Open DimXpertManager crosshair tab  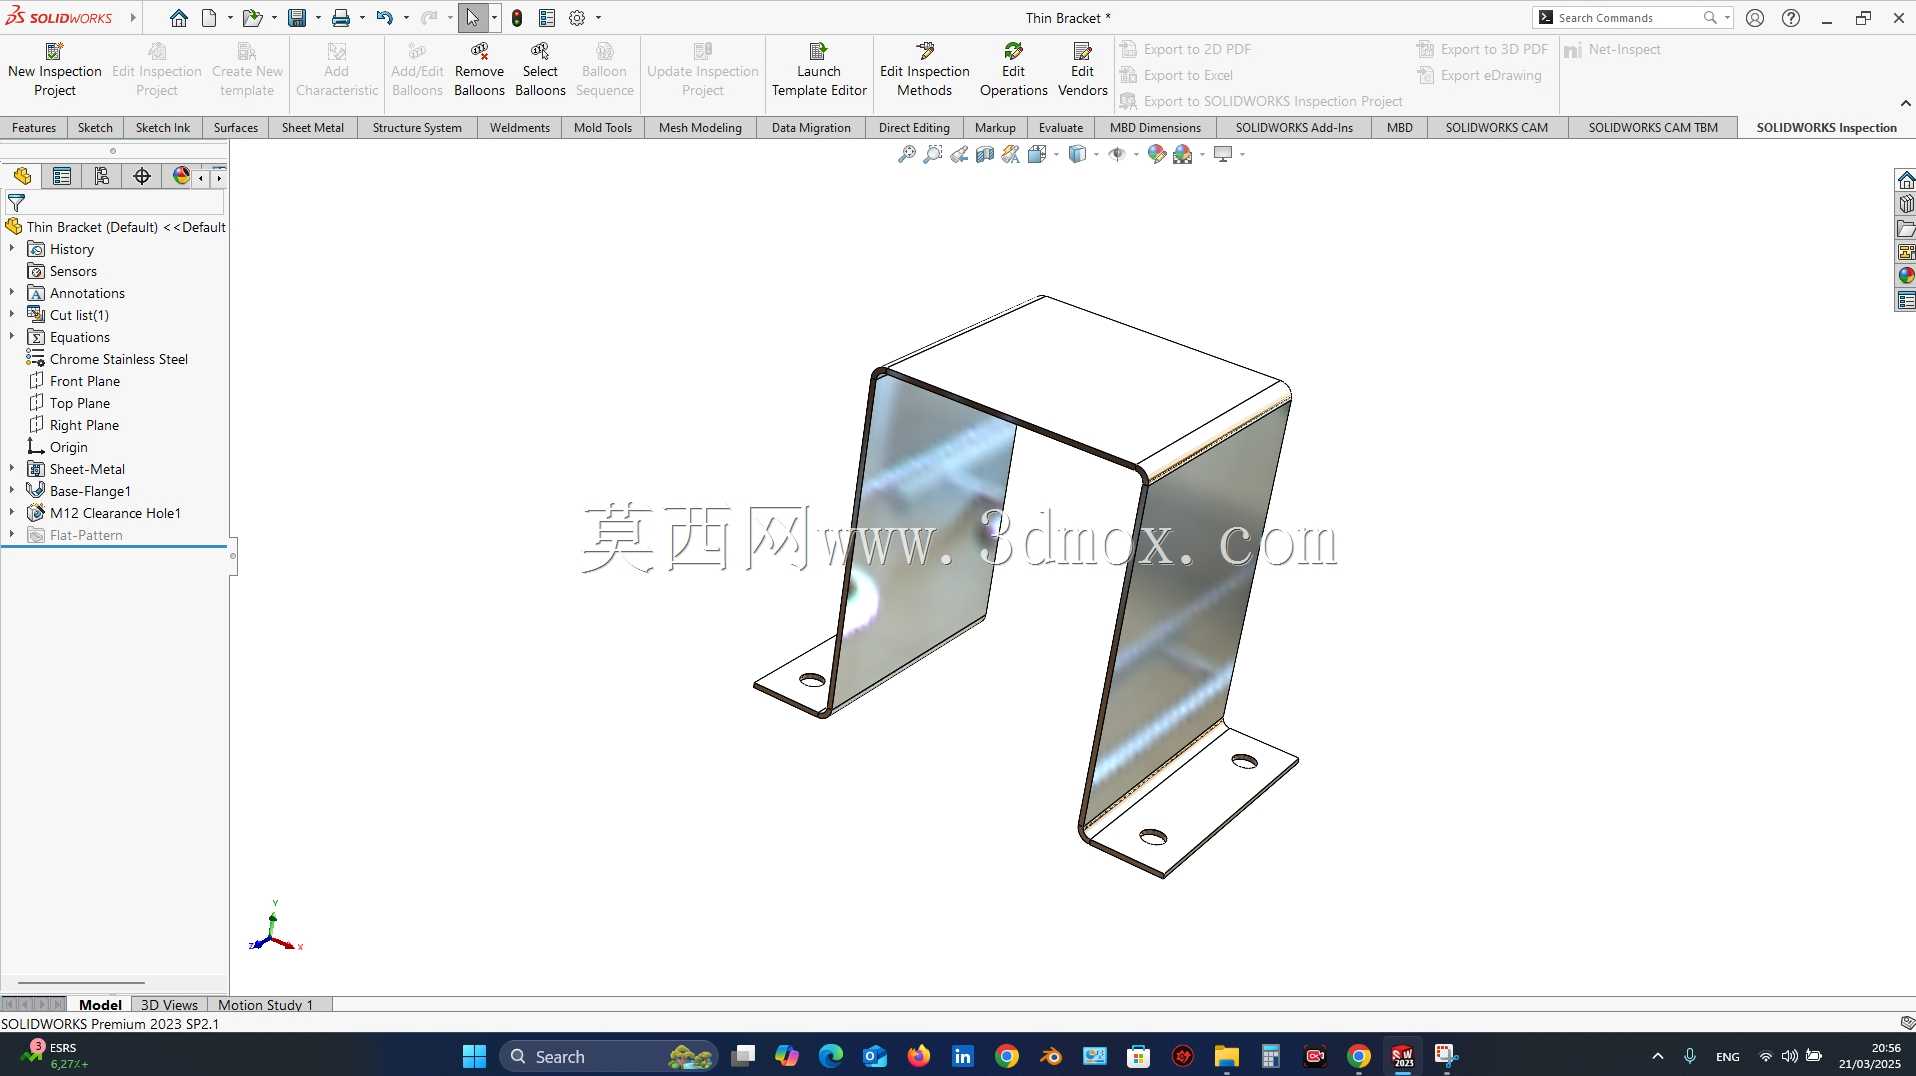(142, 177)
